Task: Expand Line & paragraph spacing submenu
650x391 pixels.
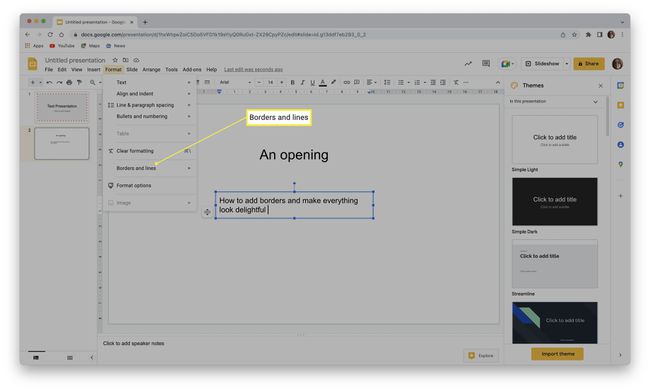Action: tap(150, 105)
